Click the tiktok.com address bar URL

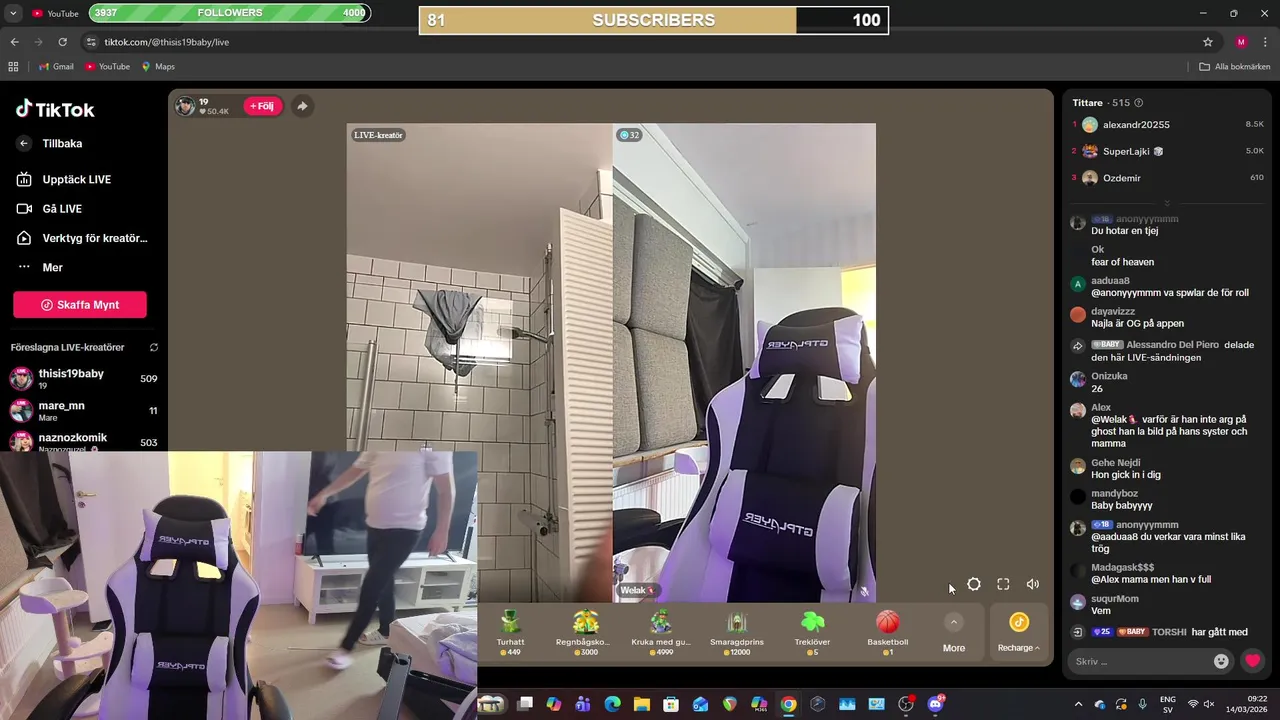[x=167, y=42]
